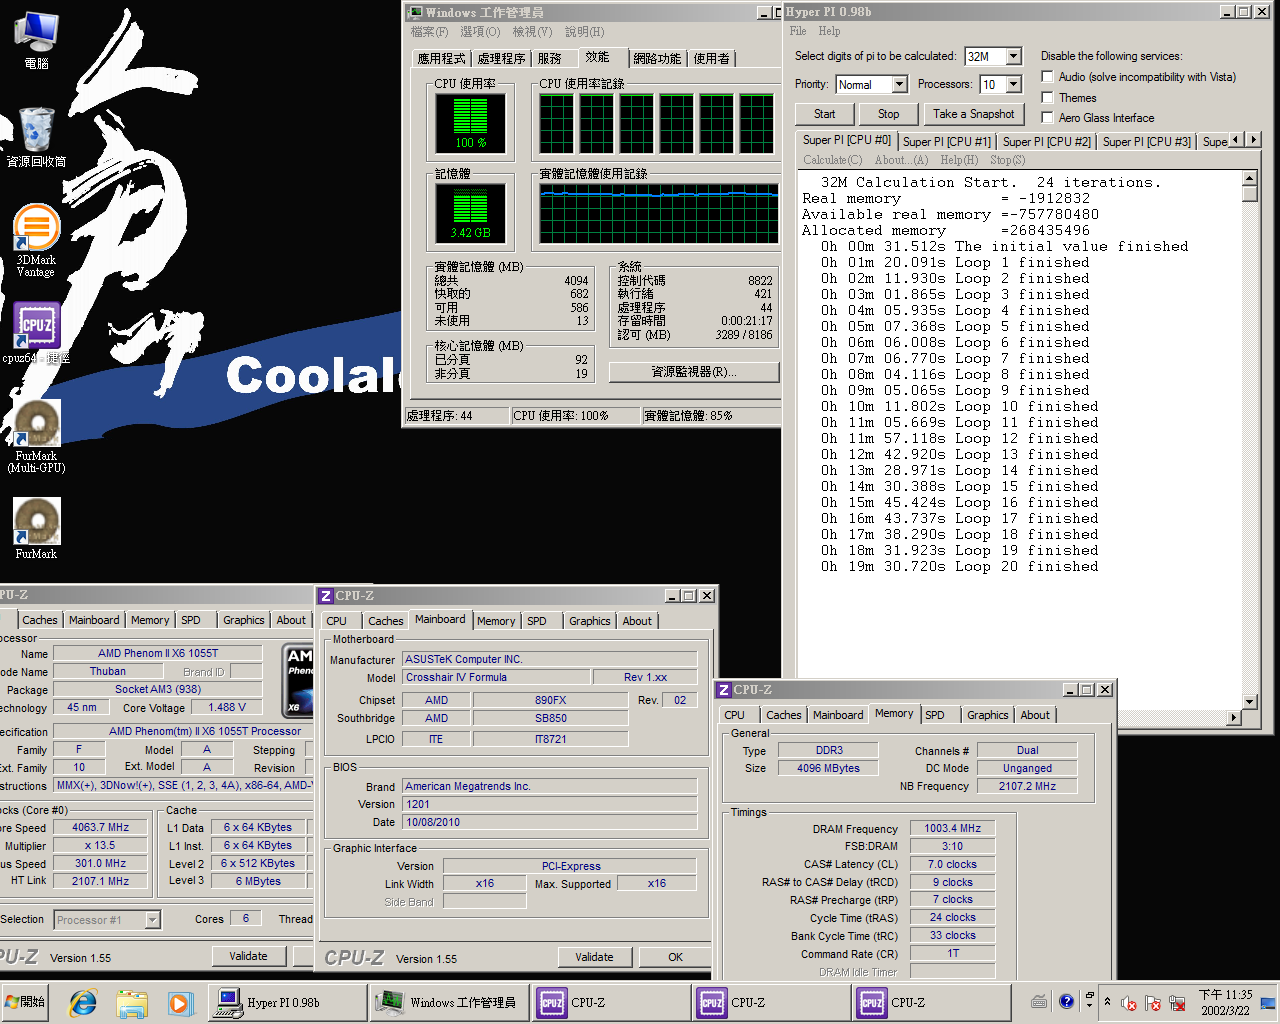Click Hyper PI horizontal scrollbar right arrow
The height and width of the screenshot is (1024, 1280).
click(1233, 718)
